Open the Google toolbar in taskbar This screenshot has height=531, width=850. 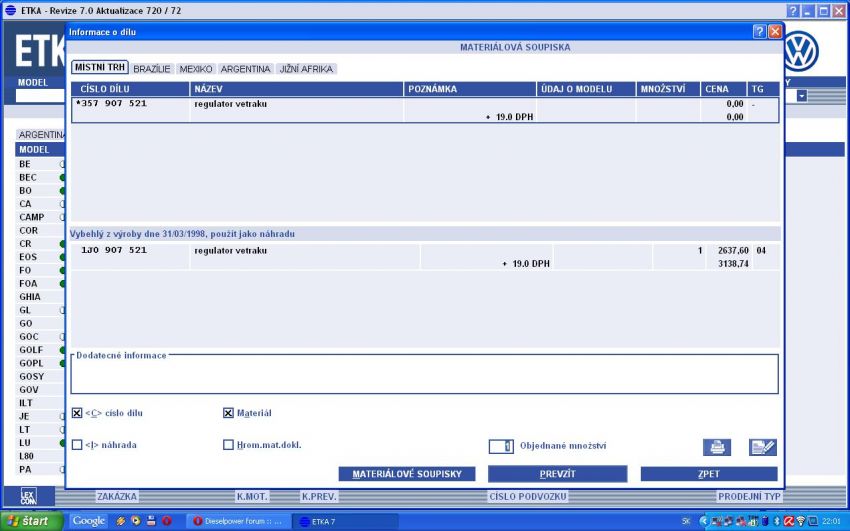tap(88, 521)
